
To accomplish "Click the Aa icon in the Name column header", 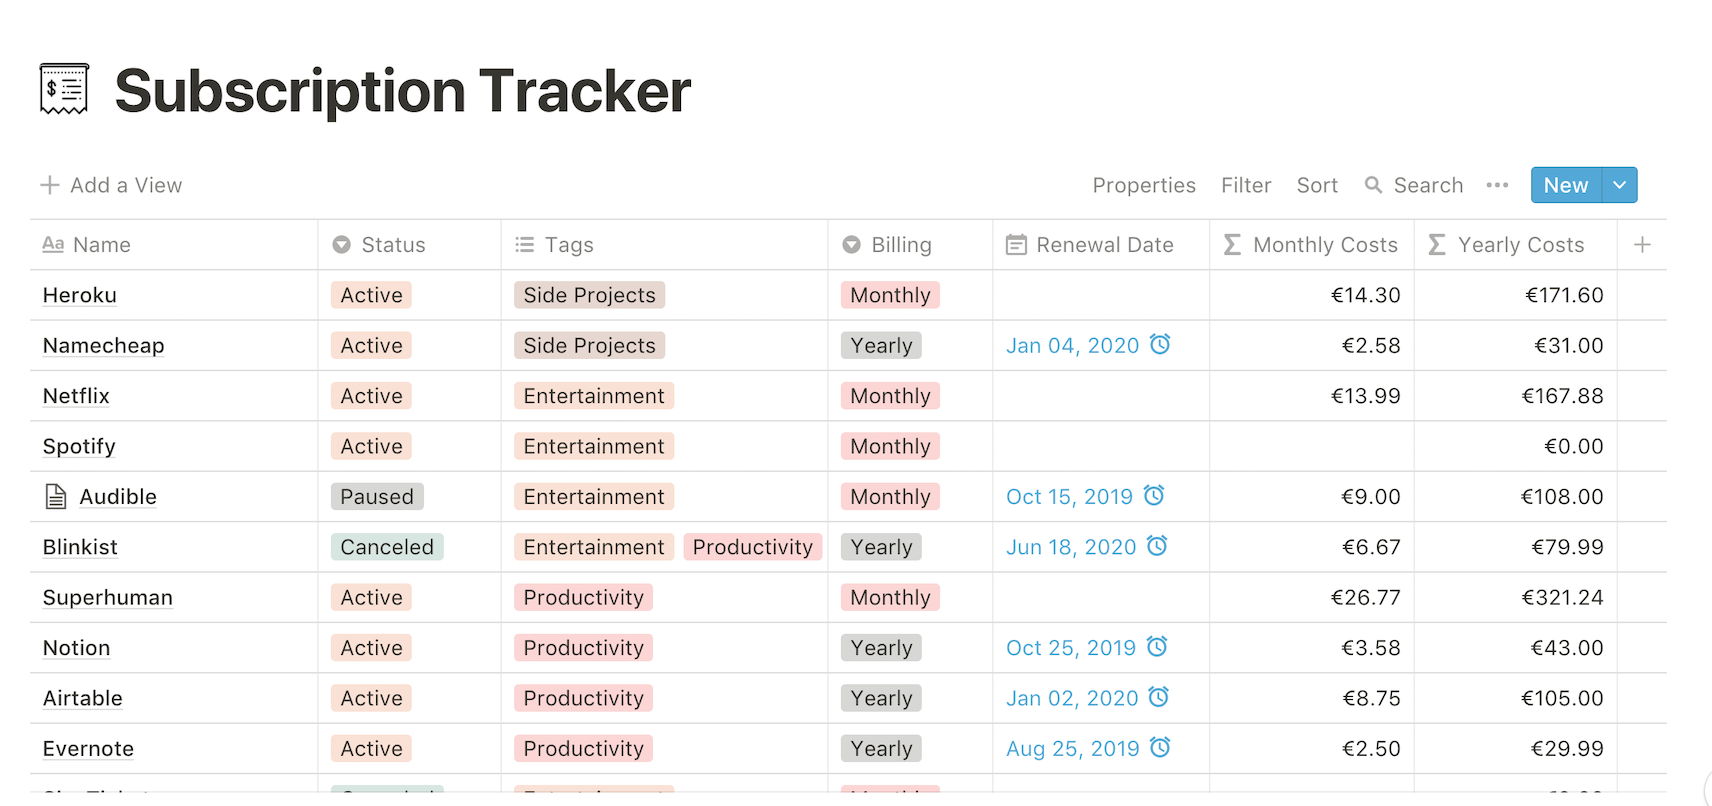I will click(54, 244).
